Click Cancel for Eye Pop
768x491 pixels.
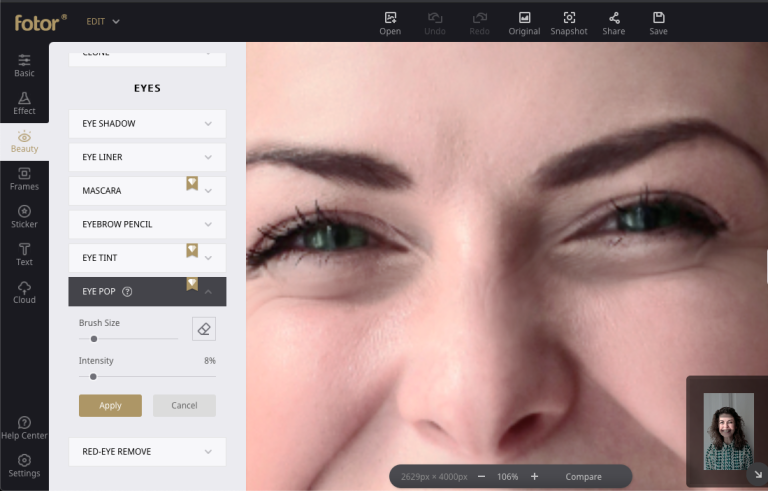coord(184,406)
